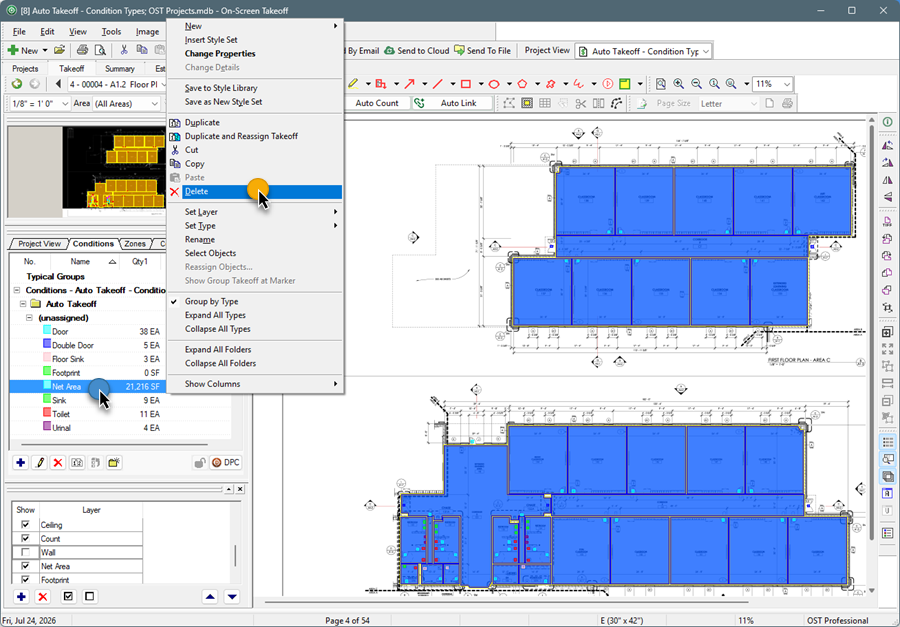Click the blue plus add layer button
Image resolution: width=900 pixels, height=627 pixels.
(x=21, y=597)
